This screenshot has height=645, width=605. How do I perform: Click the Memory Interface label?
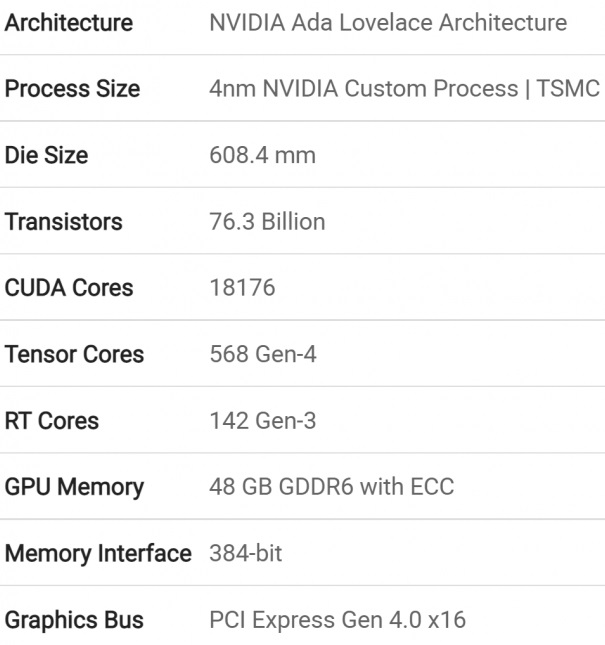98,553
